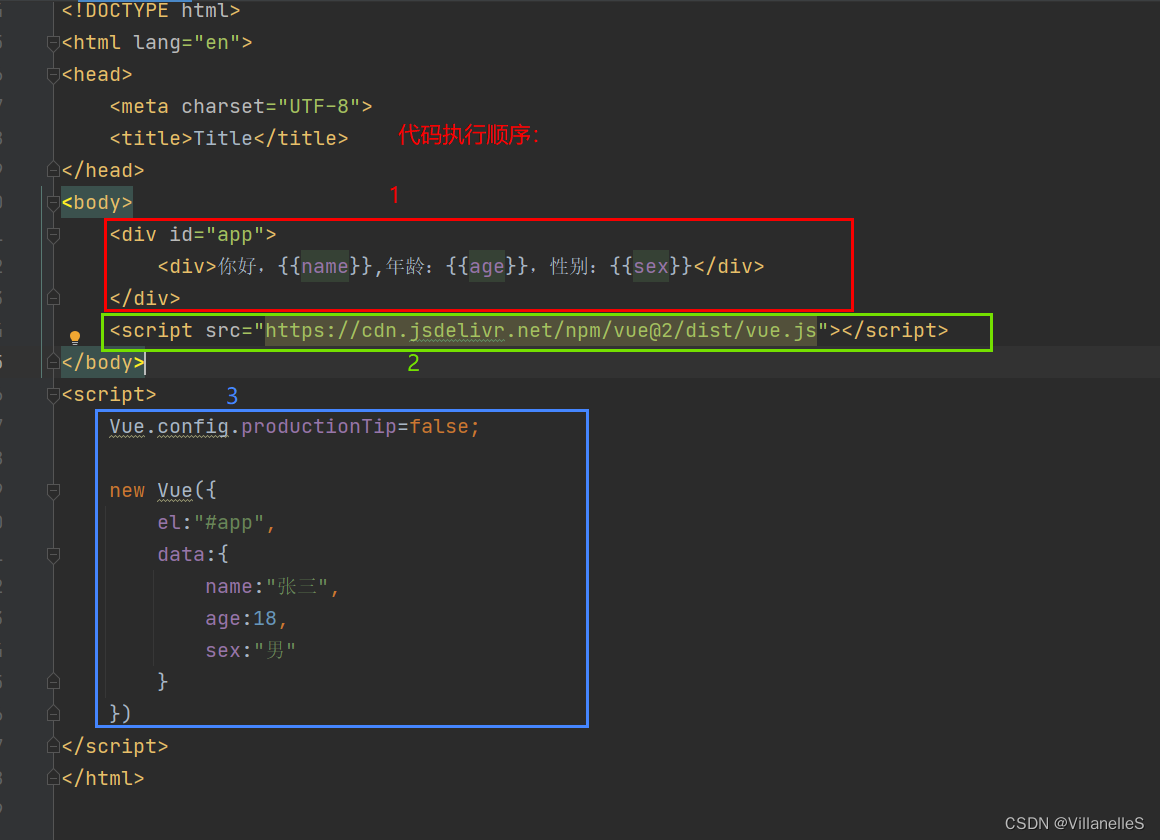This screenshot has width=1160, height=840.
Task: Collapse the opening body tag fold
Action: tap(53, 202)
